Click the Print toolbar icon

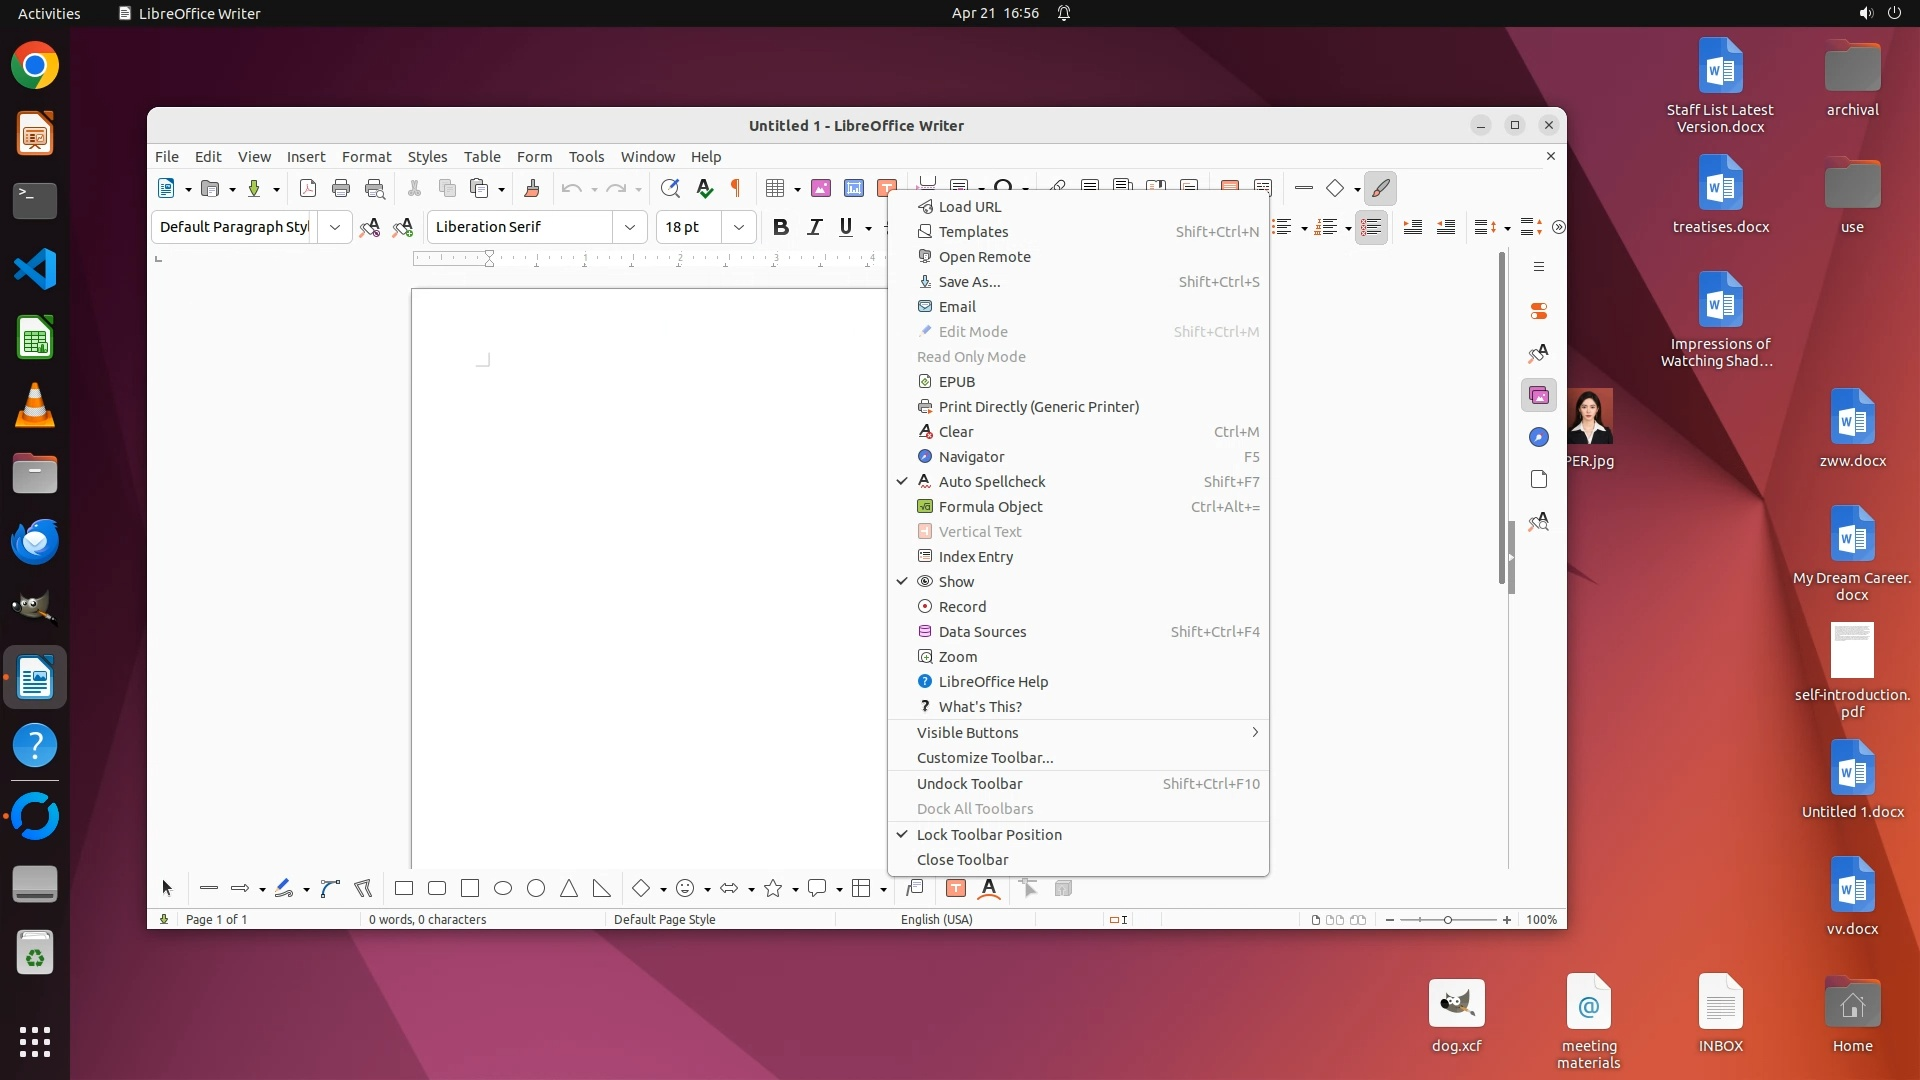(x=341, y=188)
